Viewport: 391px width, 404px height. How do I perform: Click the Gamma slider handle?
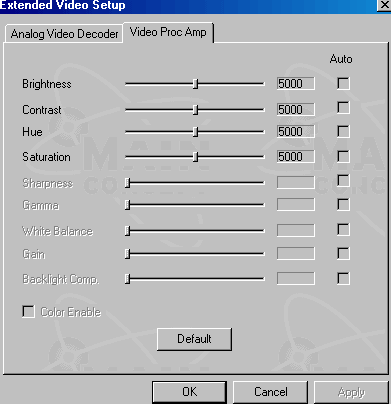click(x=127, y=205)
